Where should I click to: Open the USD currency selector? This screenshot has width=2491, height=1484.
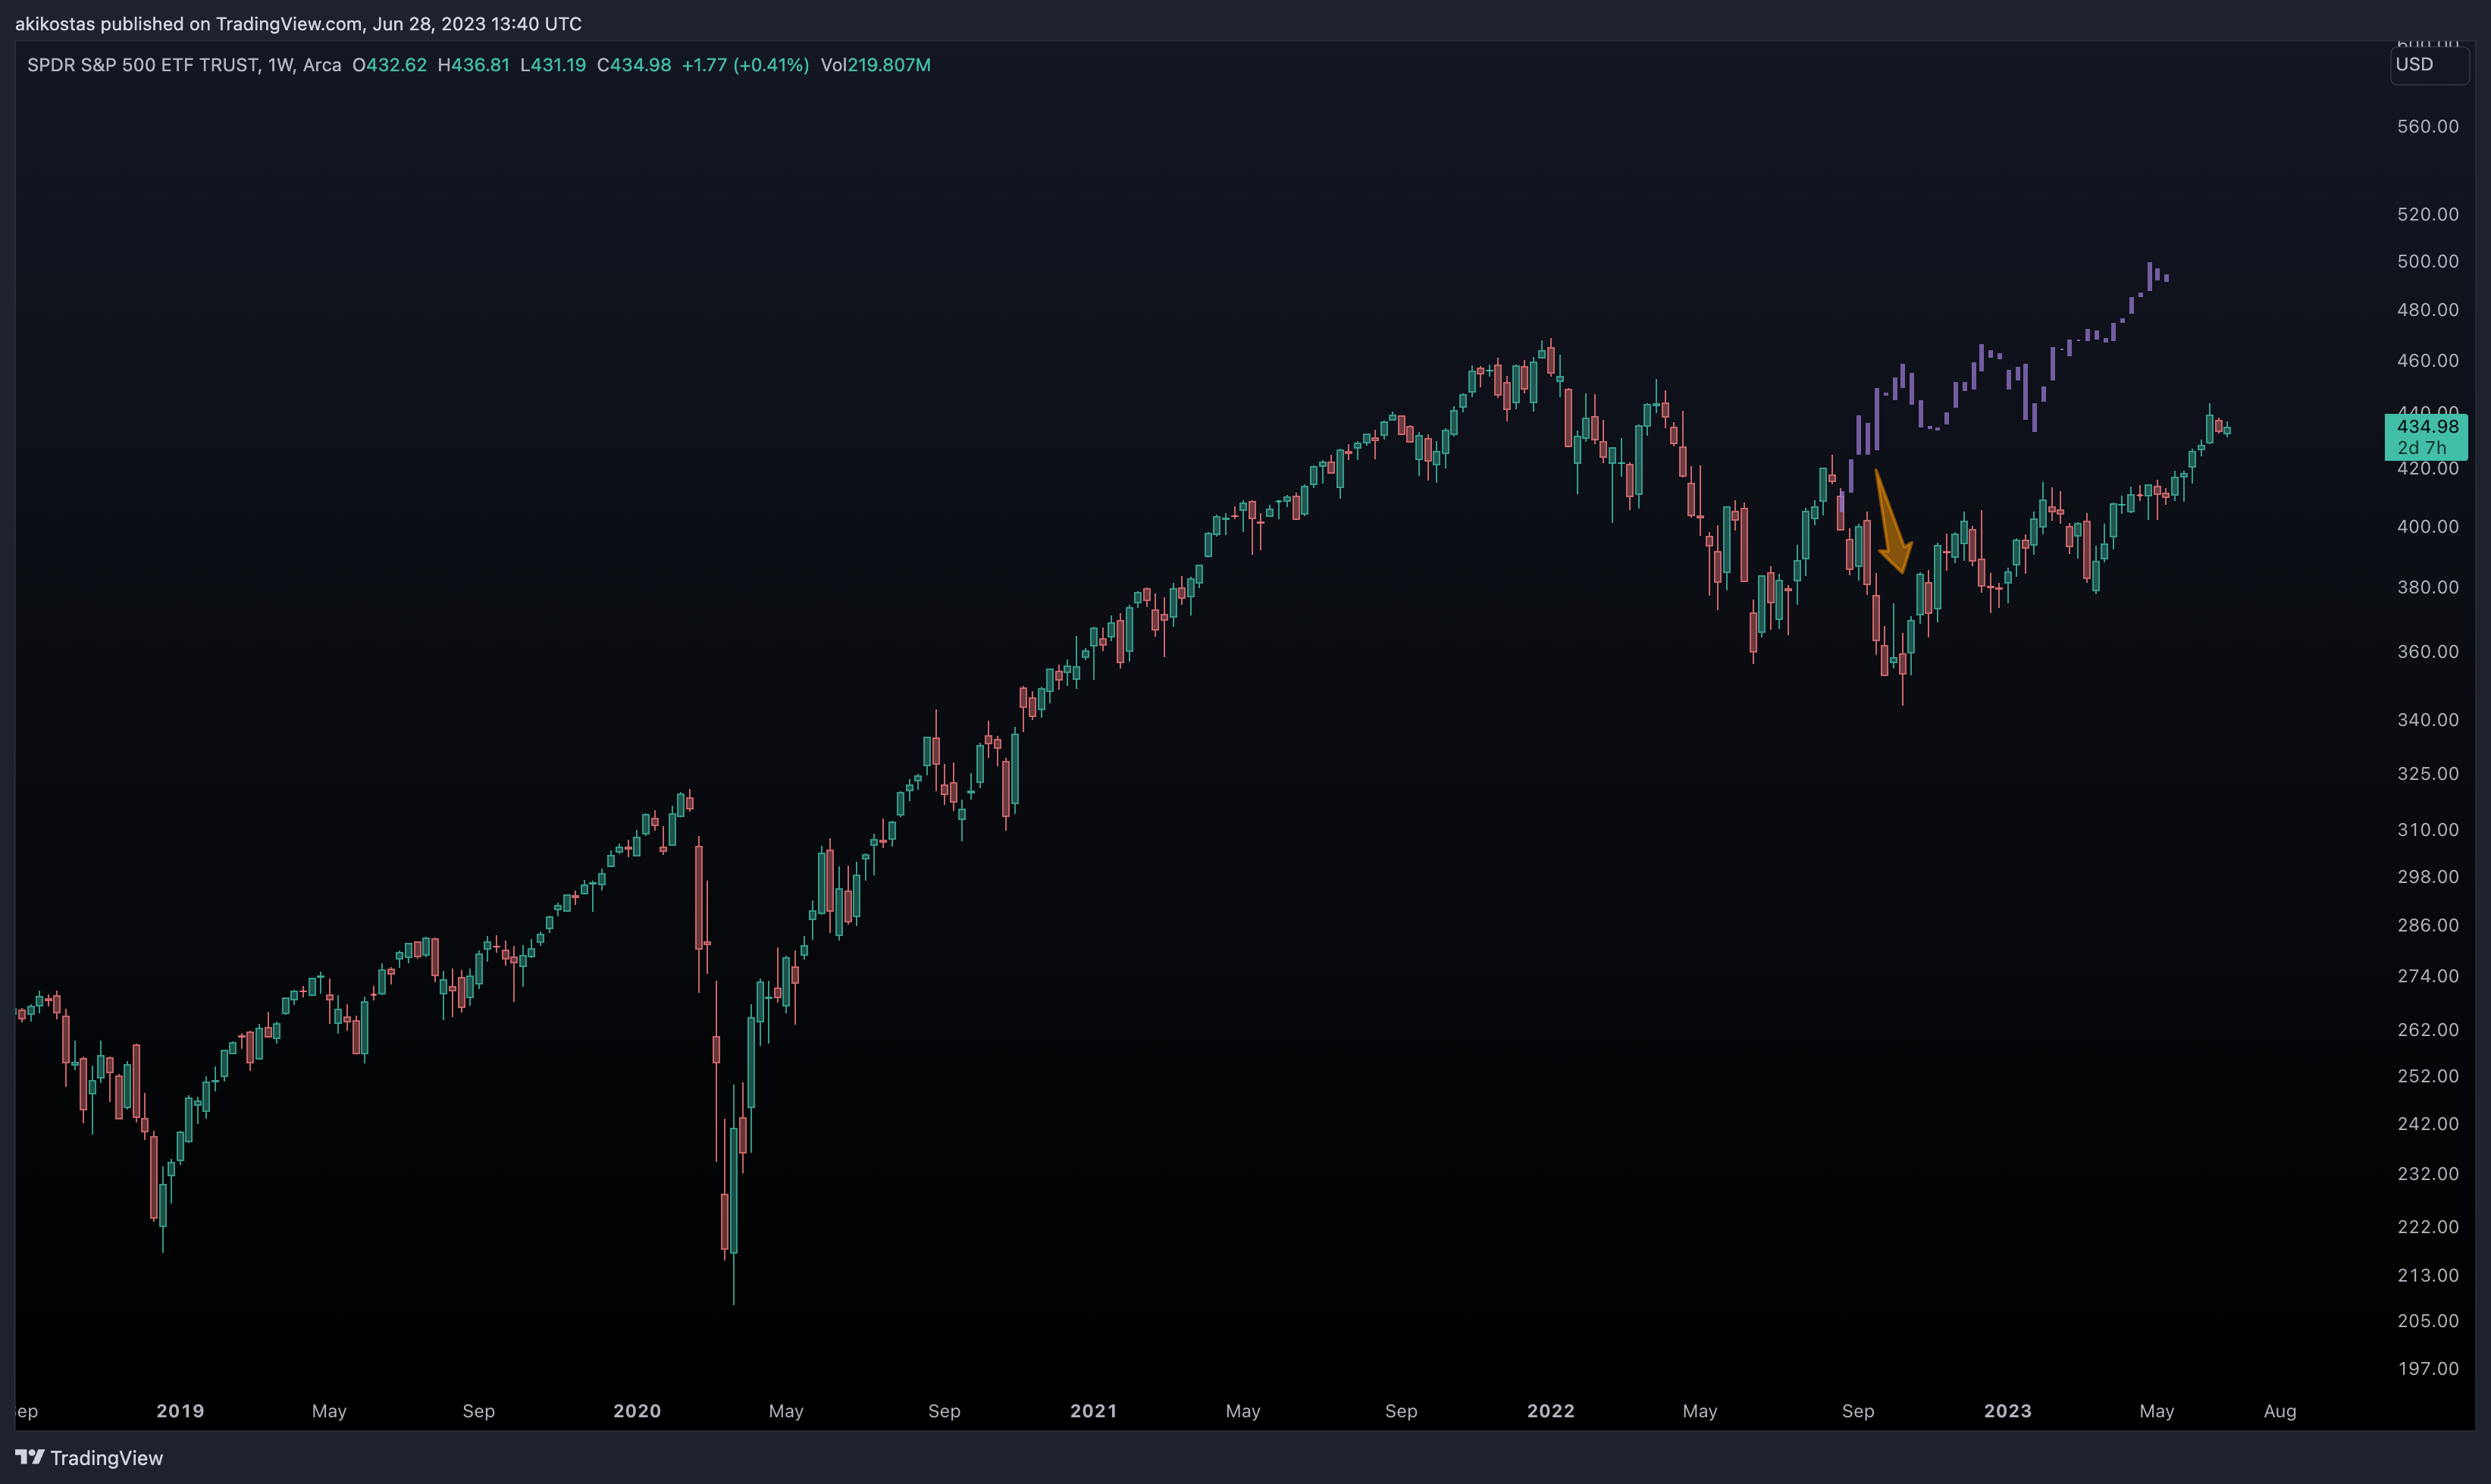click(2428, 65)
